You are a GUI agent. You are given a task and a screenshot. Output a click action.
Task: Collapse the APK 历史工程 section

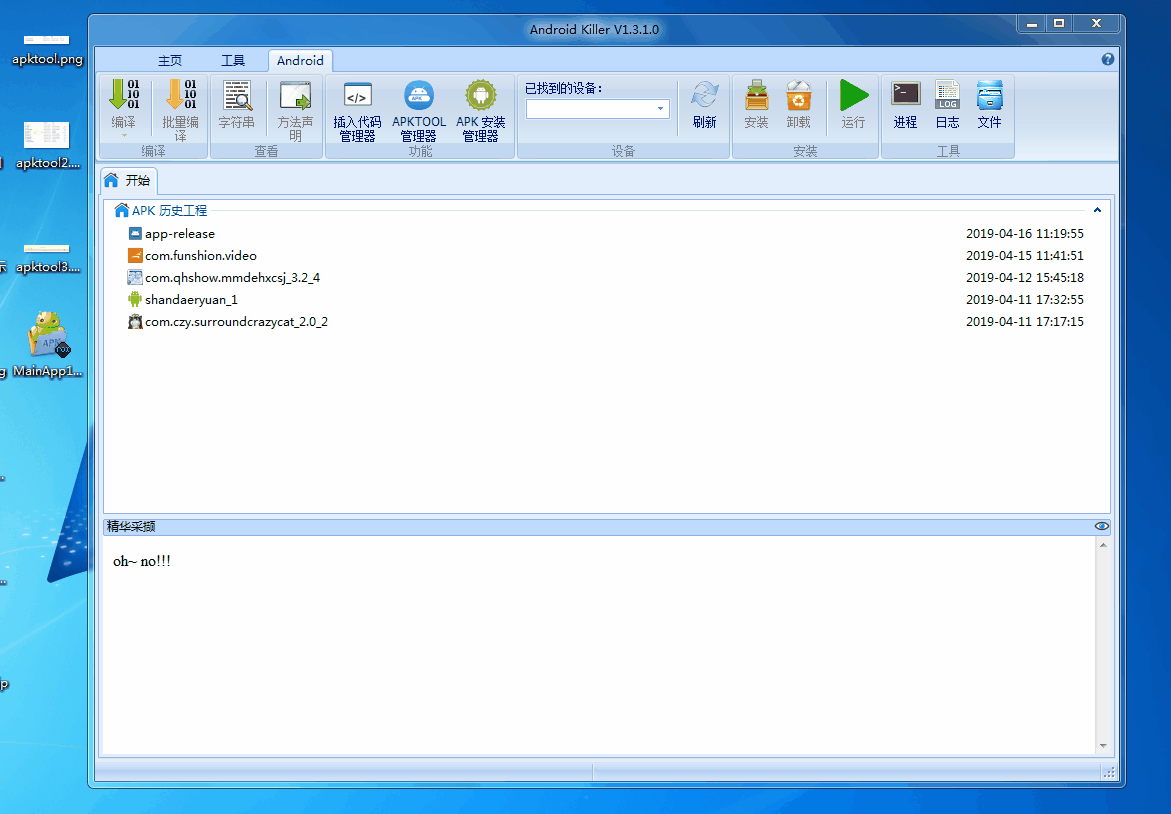[x=1097, y=211]
